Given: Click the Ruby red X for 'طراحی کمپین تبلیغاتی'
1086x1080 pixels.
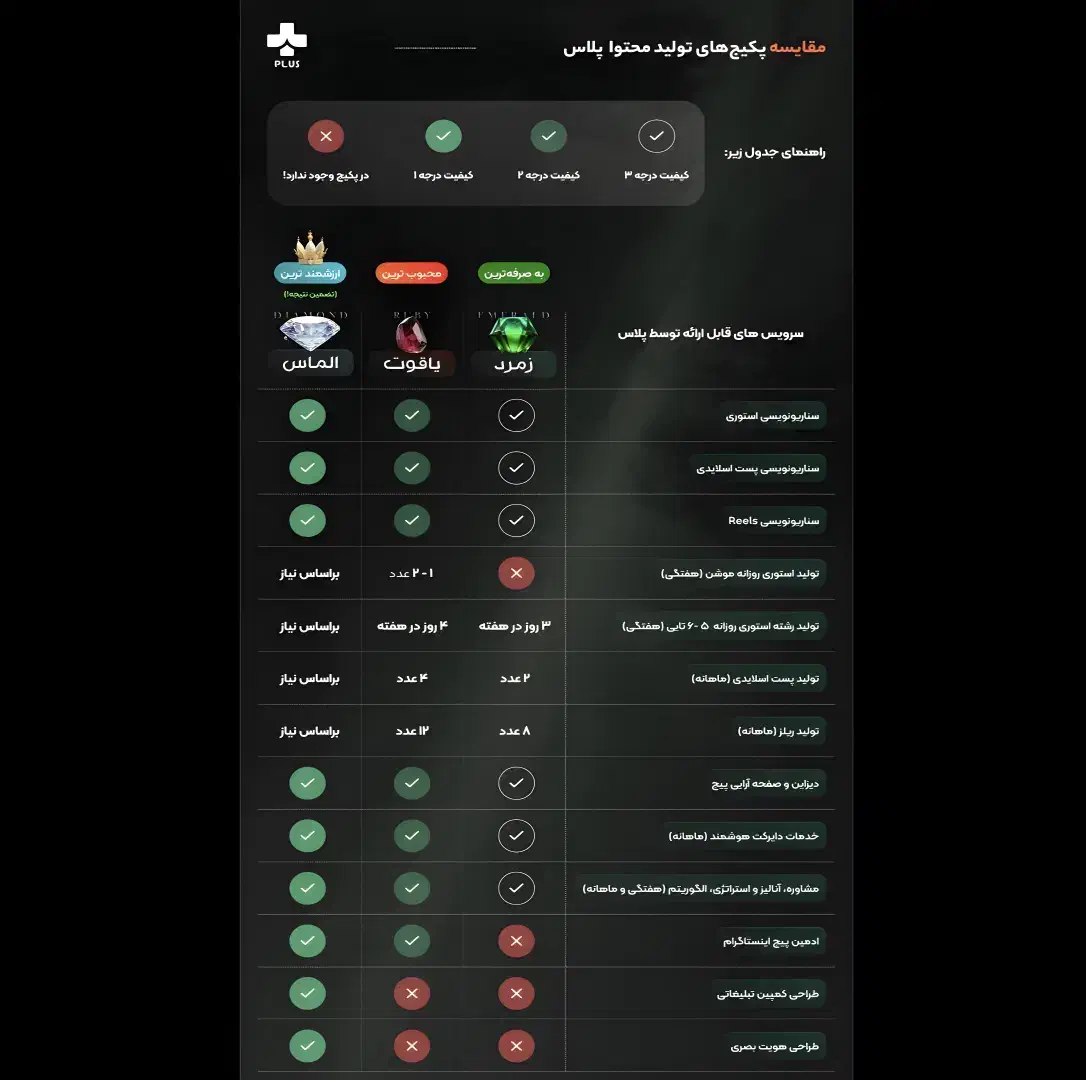Looking at the screenshot, I should tap(412, 994).
